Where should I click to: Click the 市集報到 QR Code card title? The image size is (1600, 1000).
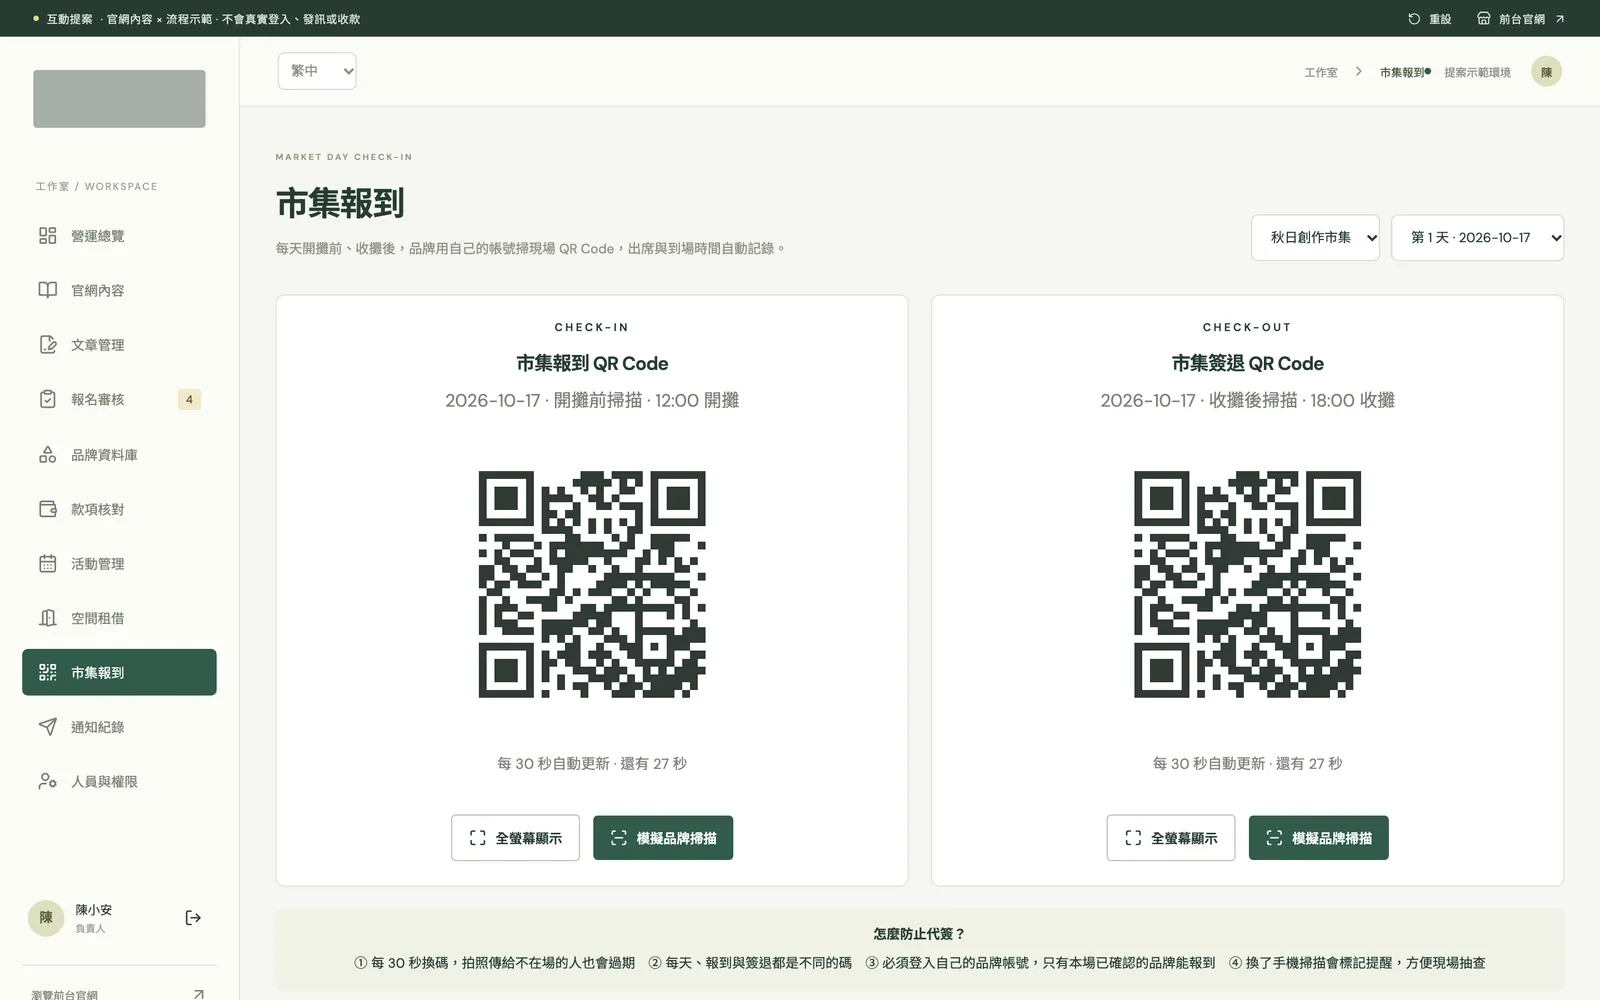[x=592, y=363]
